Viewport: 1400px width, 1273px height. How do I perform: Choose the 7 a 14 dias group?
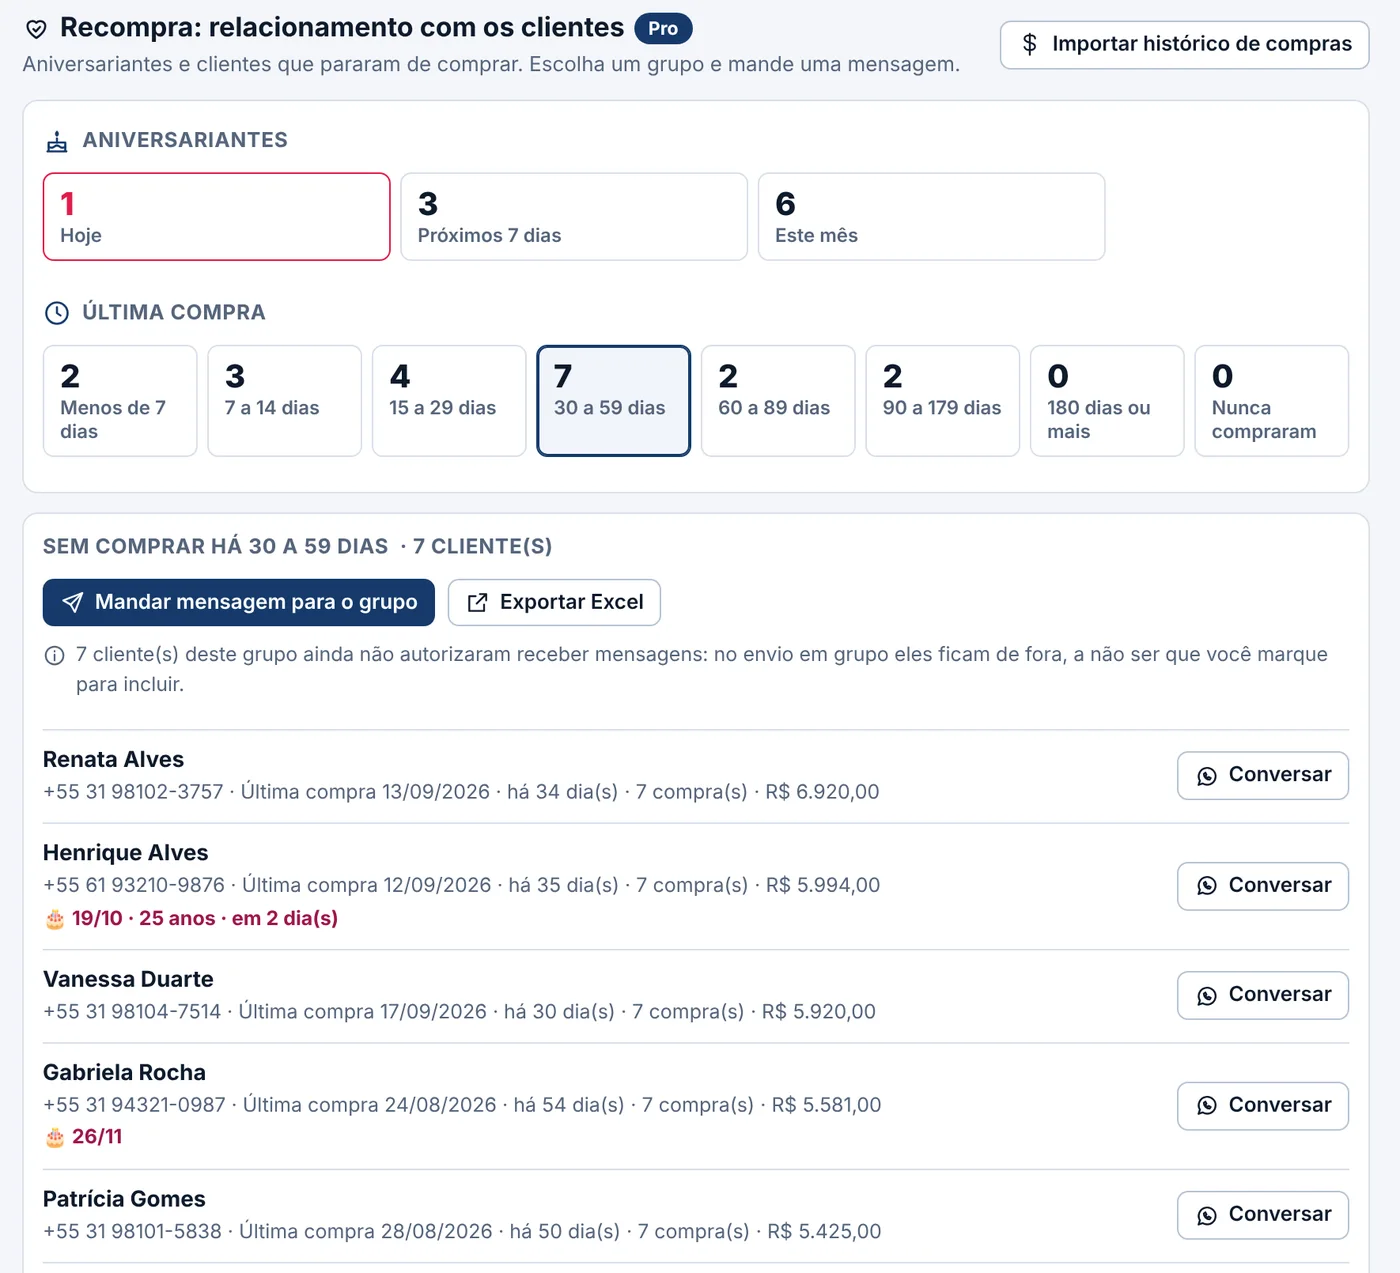click(x=284, y=401)
